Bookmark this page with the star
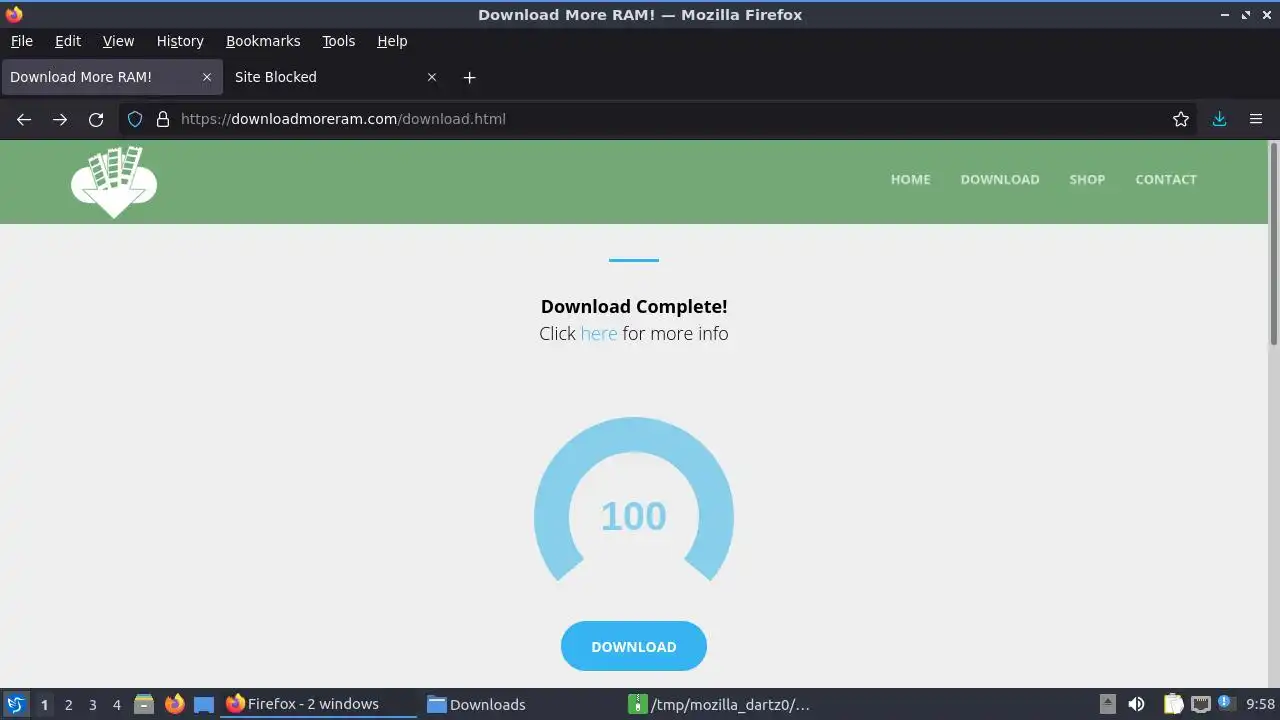The image size is (1280, 720). point(1181,119)
